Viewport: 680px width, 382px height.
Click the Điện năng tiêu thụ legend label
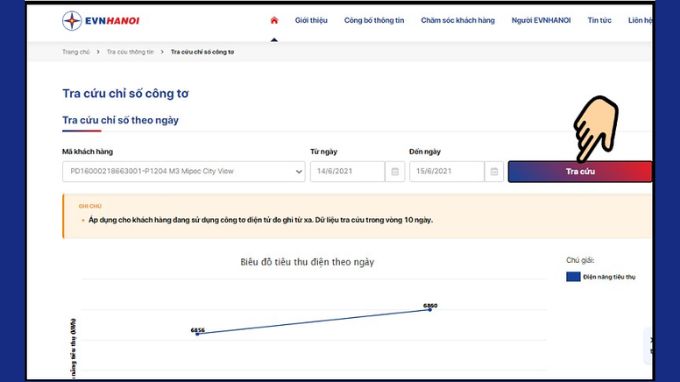pyautogui.click(x=609, y=277)
